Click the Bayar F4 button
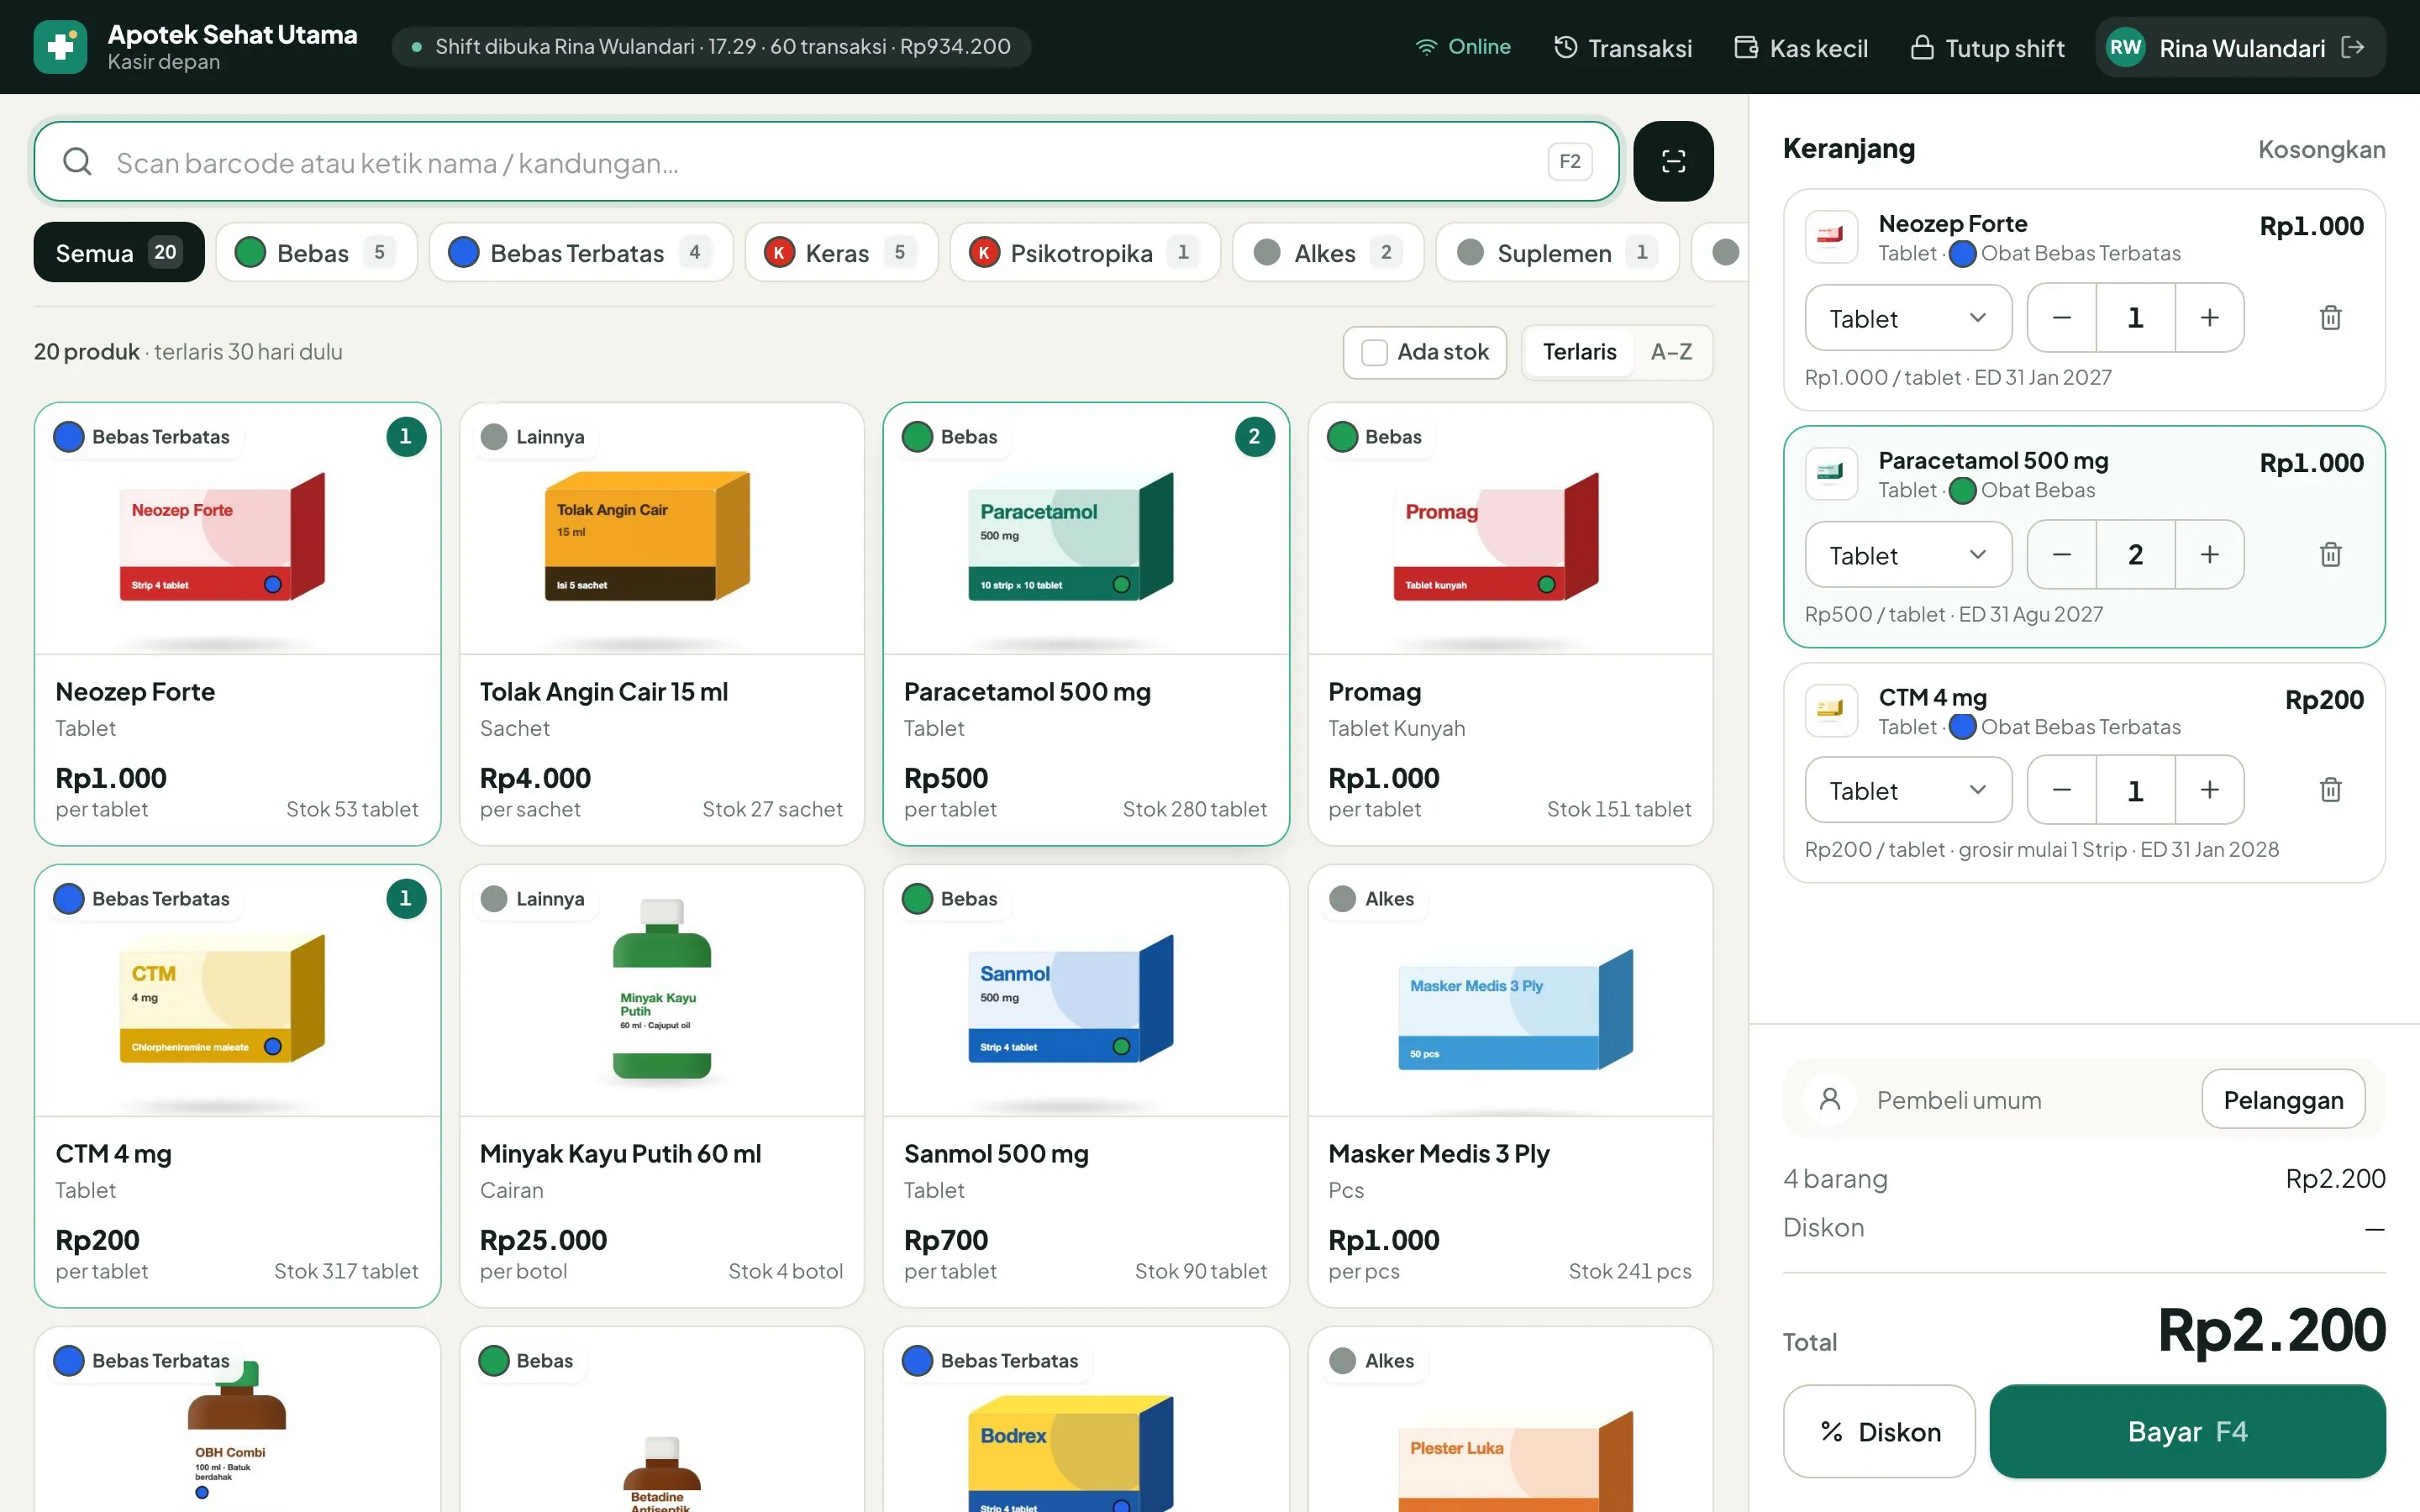Image resolution: width=2420 pixels, height=1512 pixels. (x=2187, y=1431)
